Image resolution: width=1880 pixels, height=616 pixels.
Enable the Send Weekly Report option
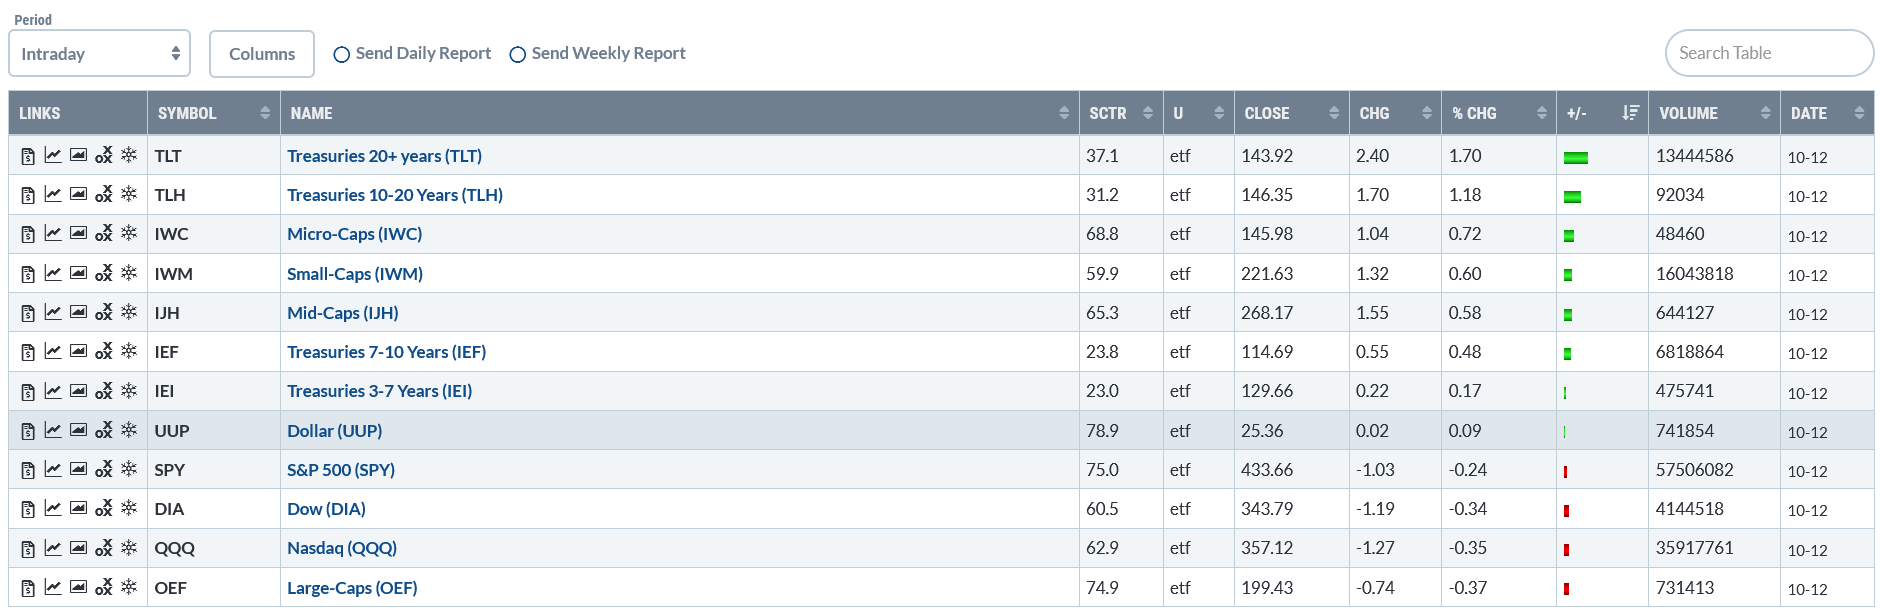[x=518, y=54]
